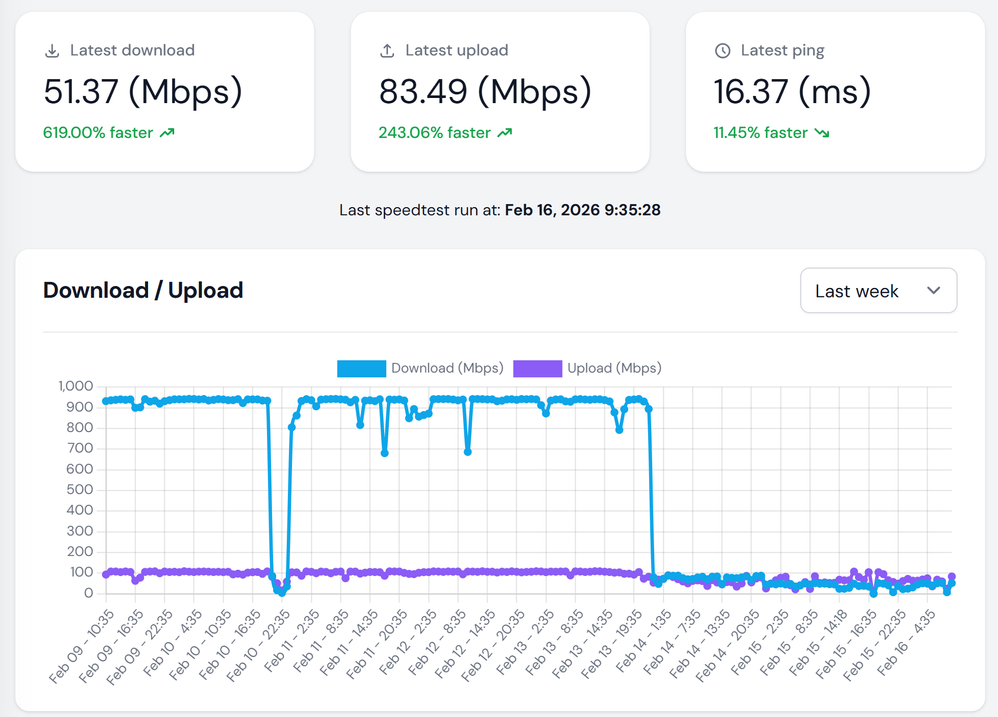Click the Download / Upload chart heading
Screen dimensions: 998x717
point(143,291)
